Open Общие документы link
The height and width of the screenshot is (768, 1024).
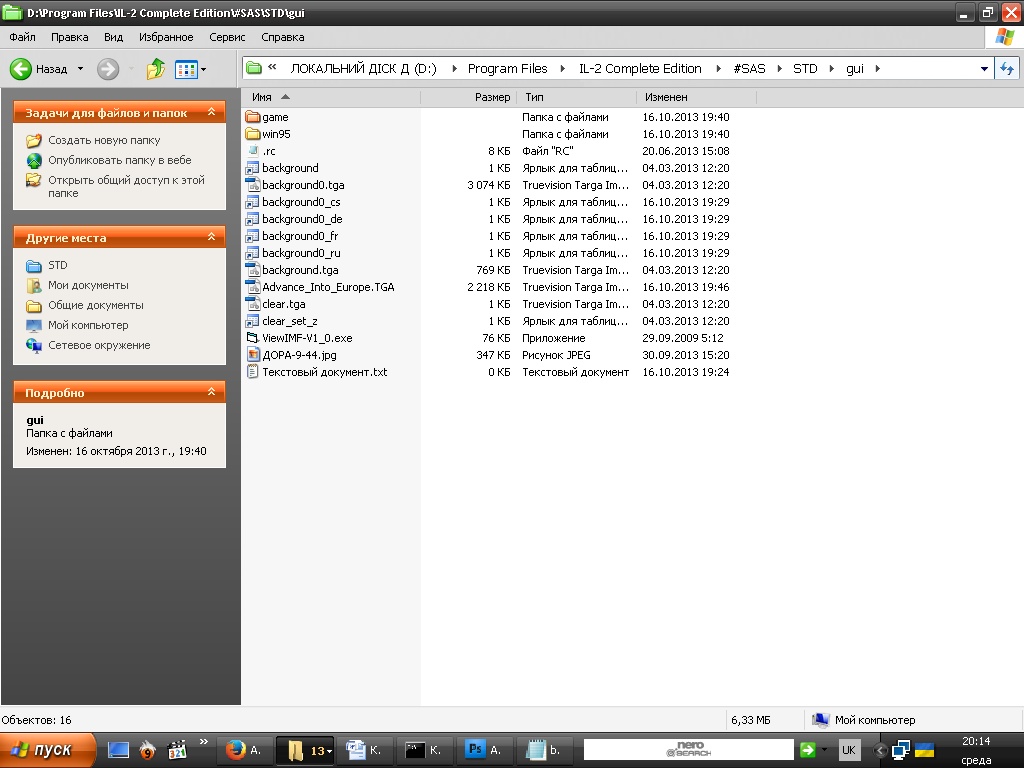(x=95, y=305)
